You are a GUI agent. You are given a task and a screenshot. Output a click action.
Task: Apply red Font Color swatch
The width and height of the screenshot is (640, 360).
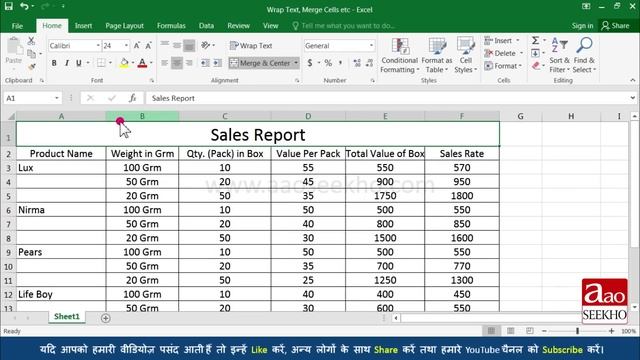pyautogui.click(x=142, y=63)
